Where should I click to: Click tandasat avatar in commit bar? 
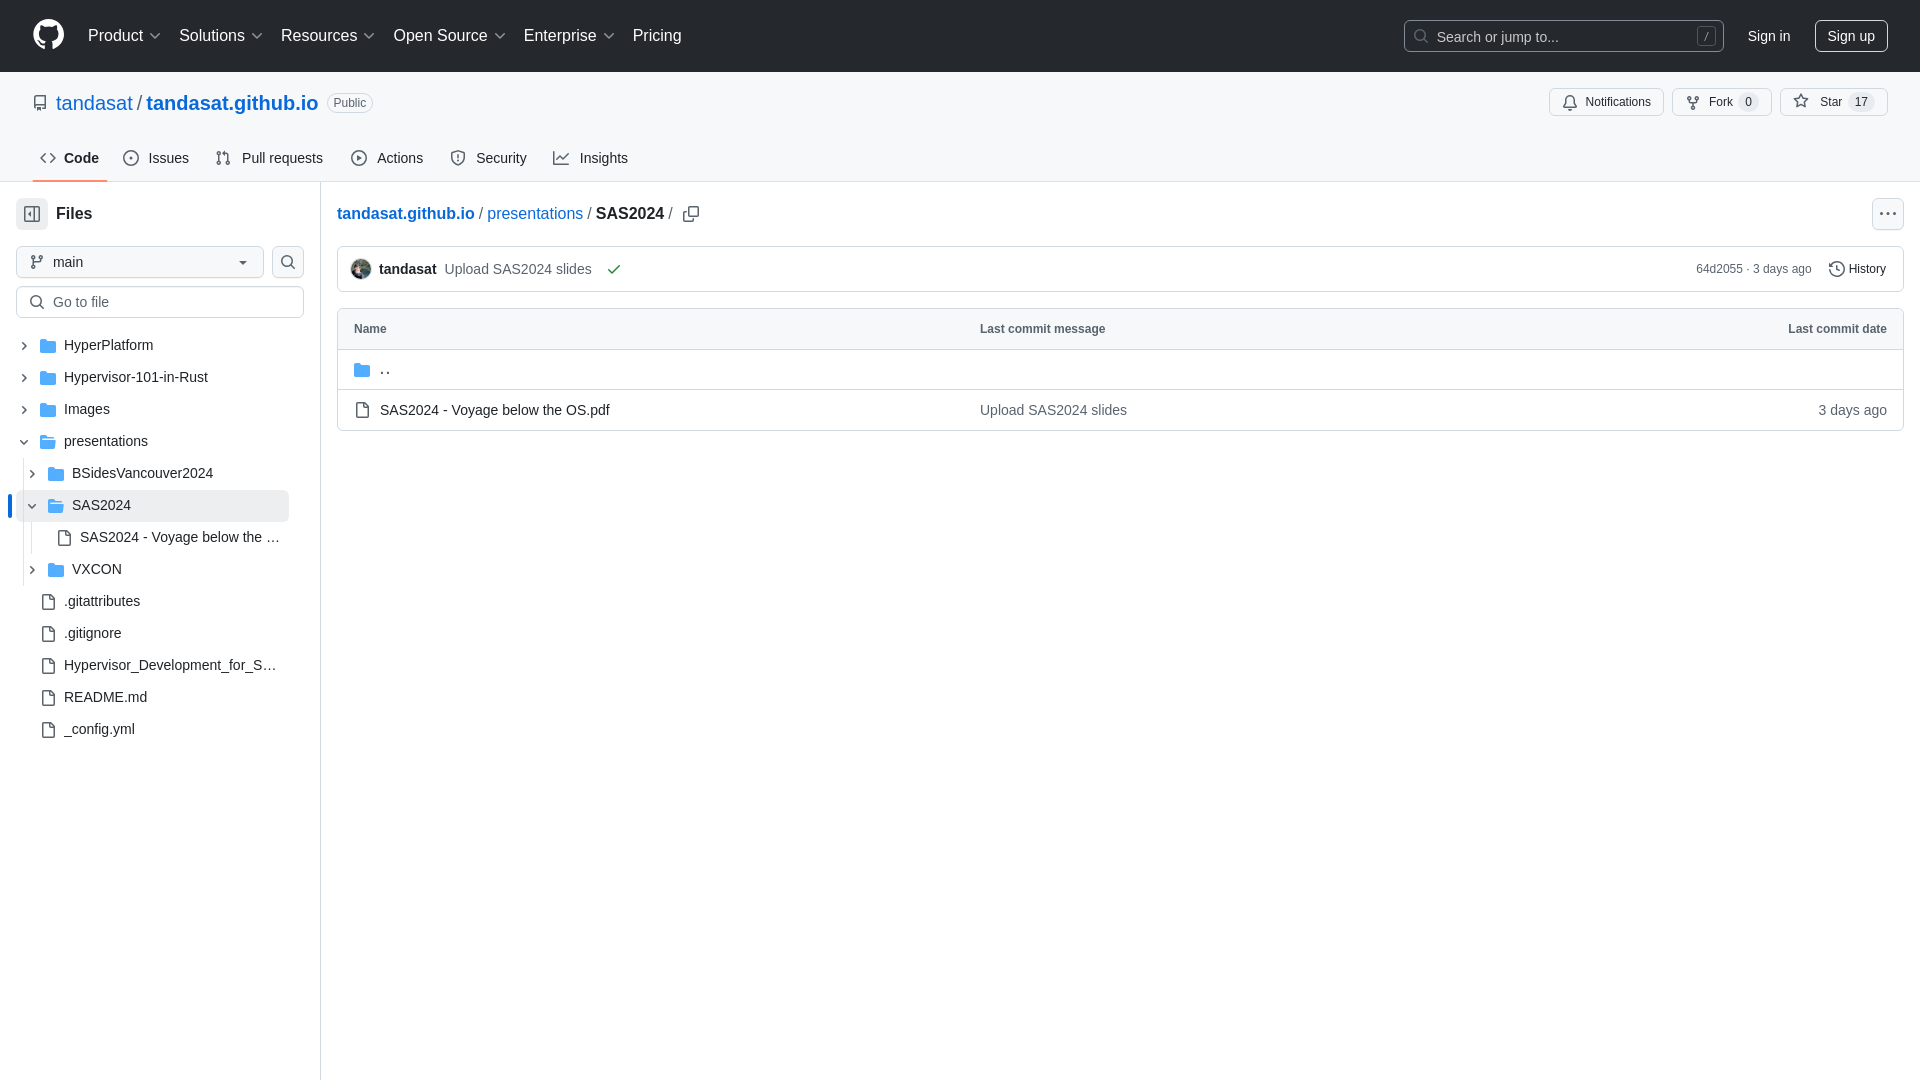point(361,269)
